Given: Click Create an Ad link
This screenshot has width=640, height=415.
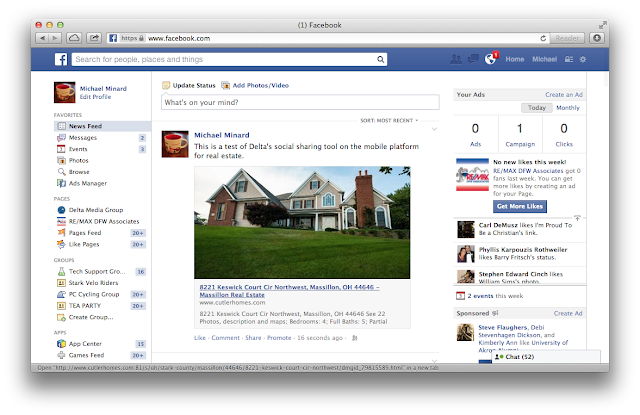Looking at the screenshot, I should (x=564, y=95).
